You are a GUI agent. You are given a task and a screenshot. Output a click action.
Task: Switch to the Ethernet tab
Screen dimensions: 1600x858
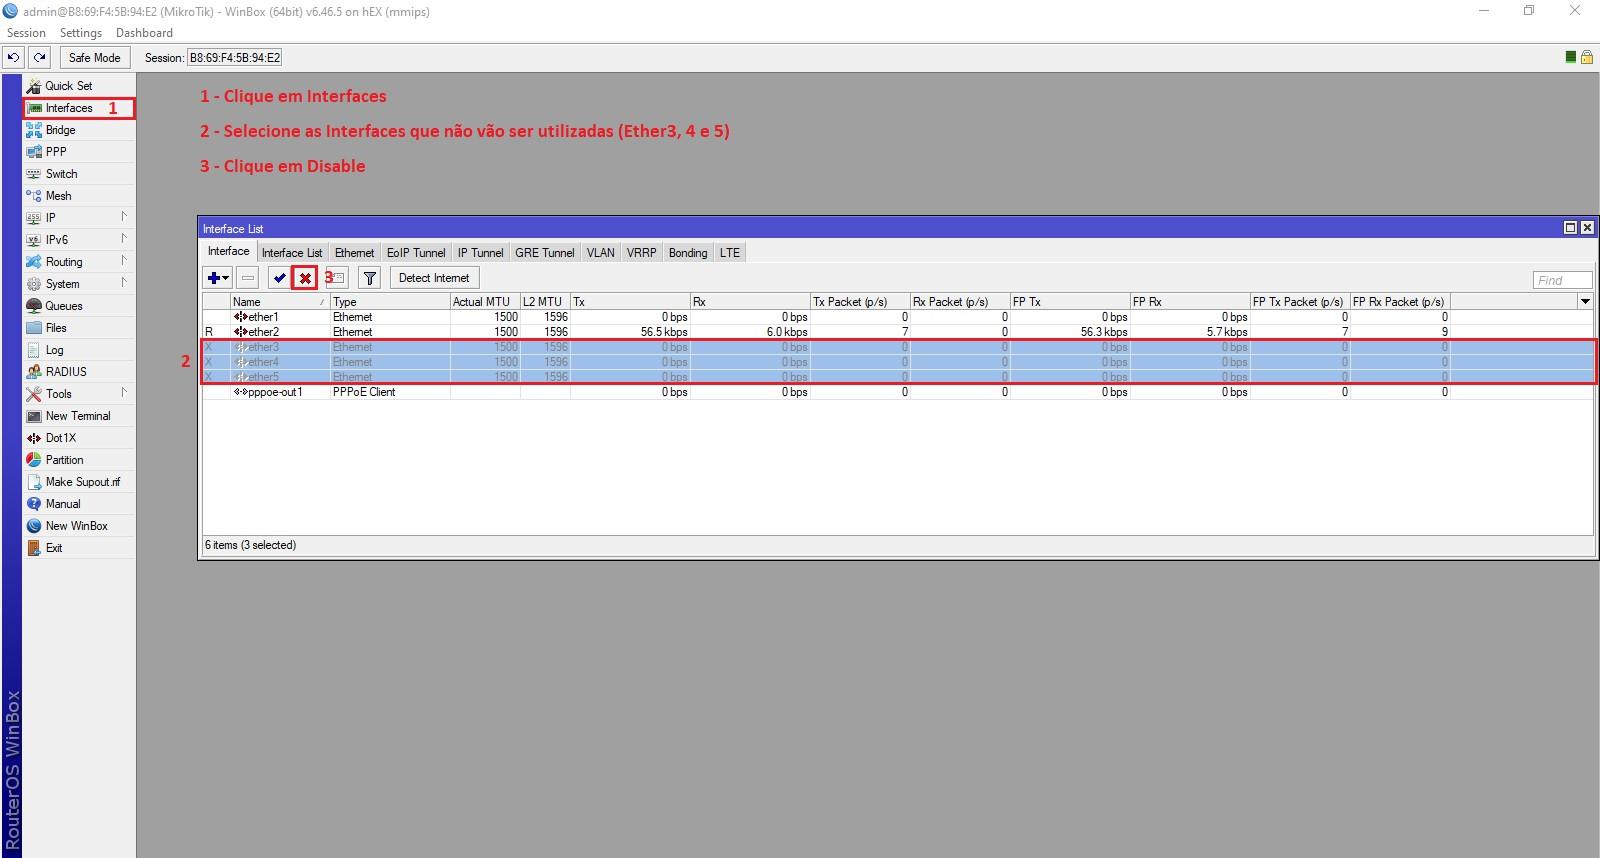pyautogui.click(x=354, y=253)
